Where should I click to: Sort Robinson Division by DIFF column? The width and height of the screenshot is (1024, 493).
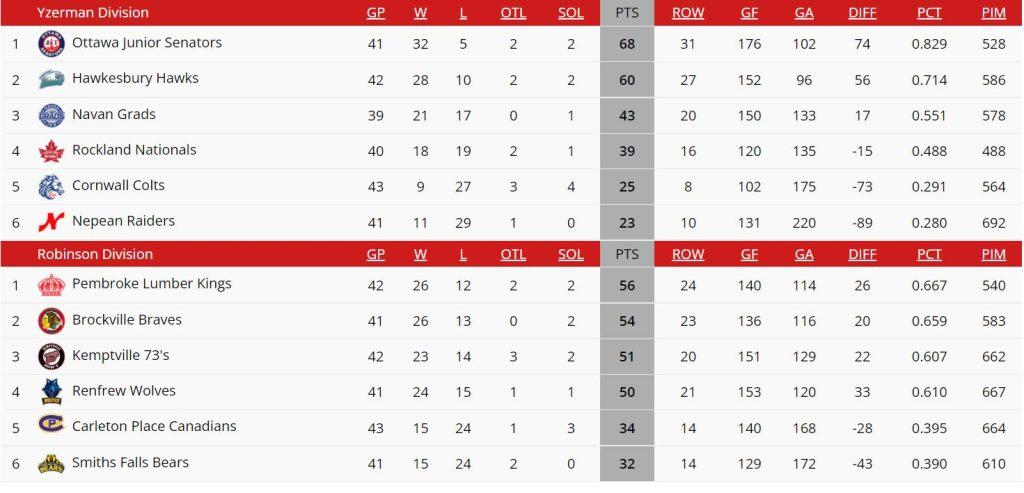(x=862, y=254)
